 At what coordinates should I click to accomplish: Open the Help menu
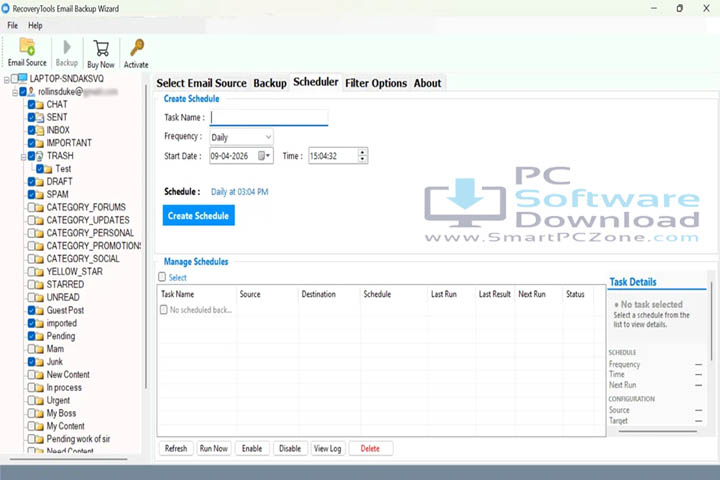[35, 26]
